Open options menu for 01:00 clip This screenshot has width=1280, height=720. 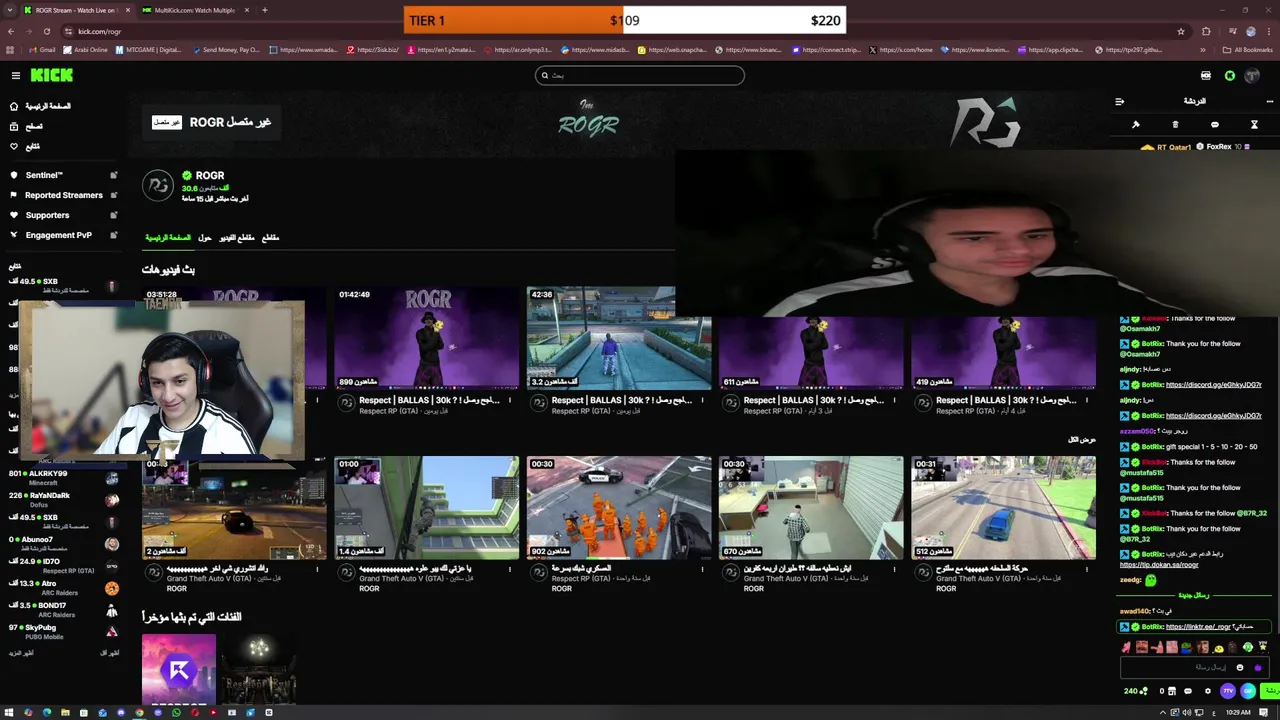(510, 569)
